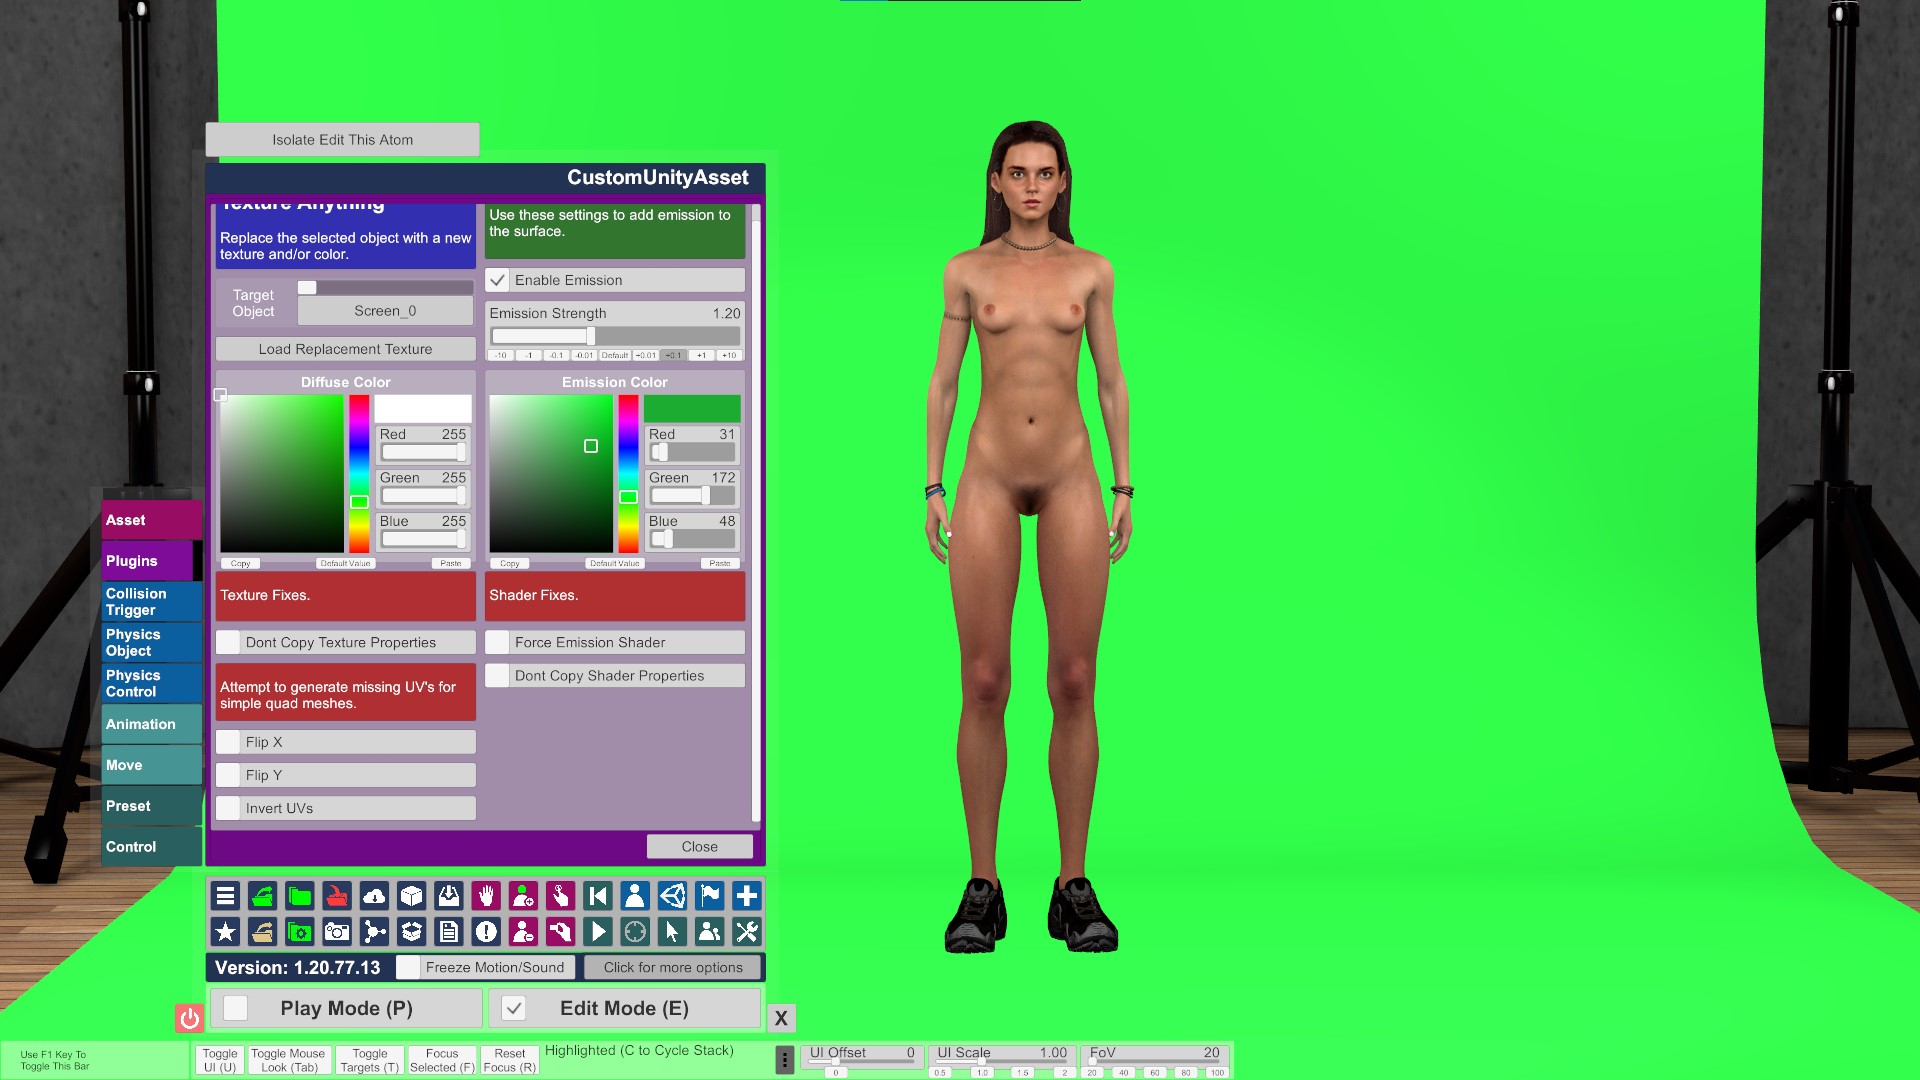Screen dimensions: 1920x1080
Task: Check the Force Emission Shader option
Action: coord(498,643)
